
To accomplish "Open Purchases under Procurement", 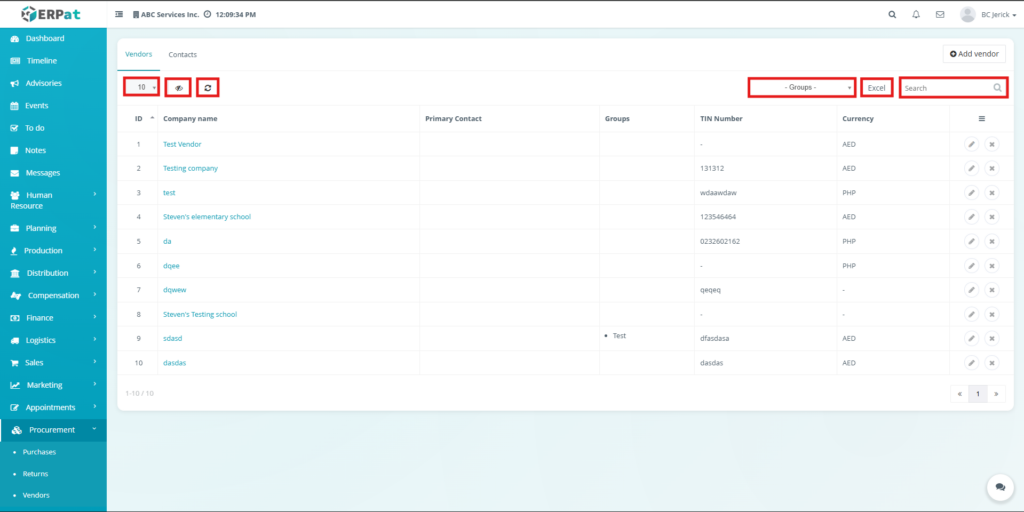I will [x=39, y=452].
